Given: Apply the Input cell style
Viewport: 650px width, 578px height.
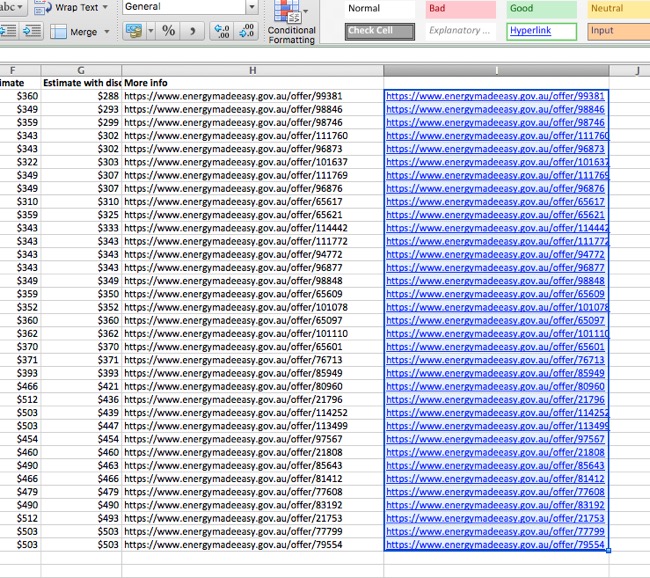Looking at the screenshot, I should pos(618,31).
